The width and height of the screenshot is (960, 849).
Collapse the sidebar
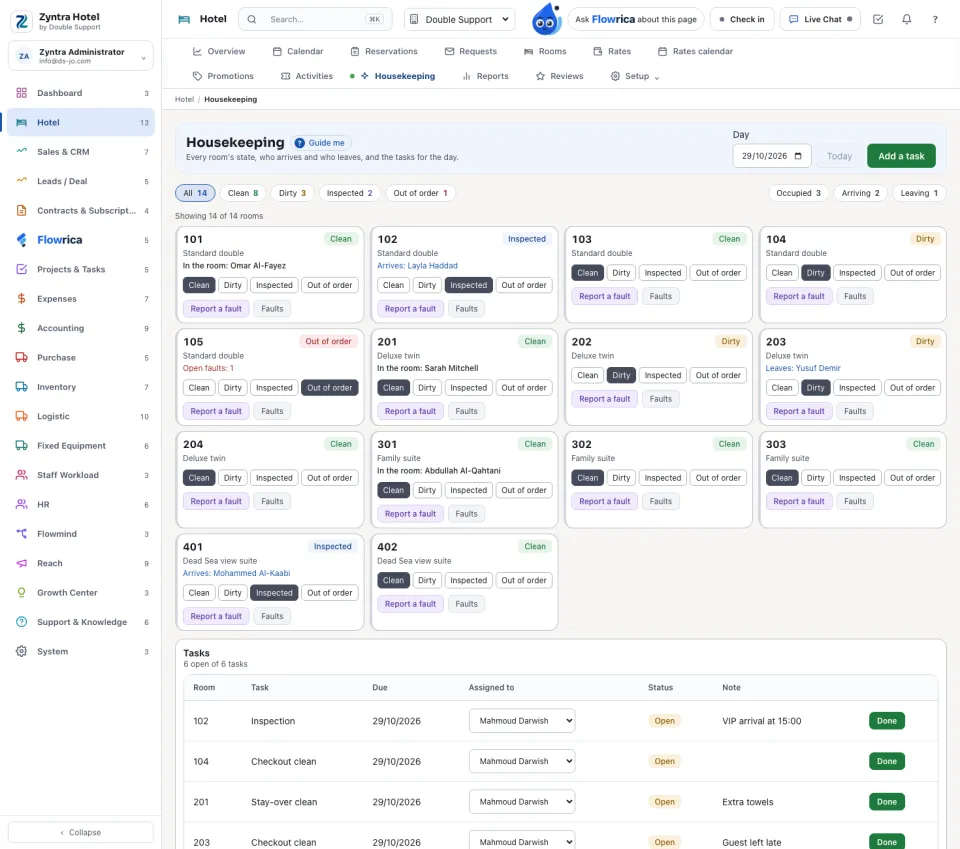81,832
